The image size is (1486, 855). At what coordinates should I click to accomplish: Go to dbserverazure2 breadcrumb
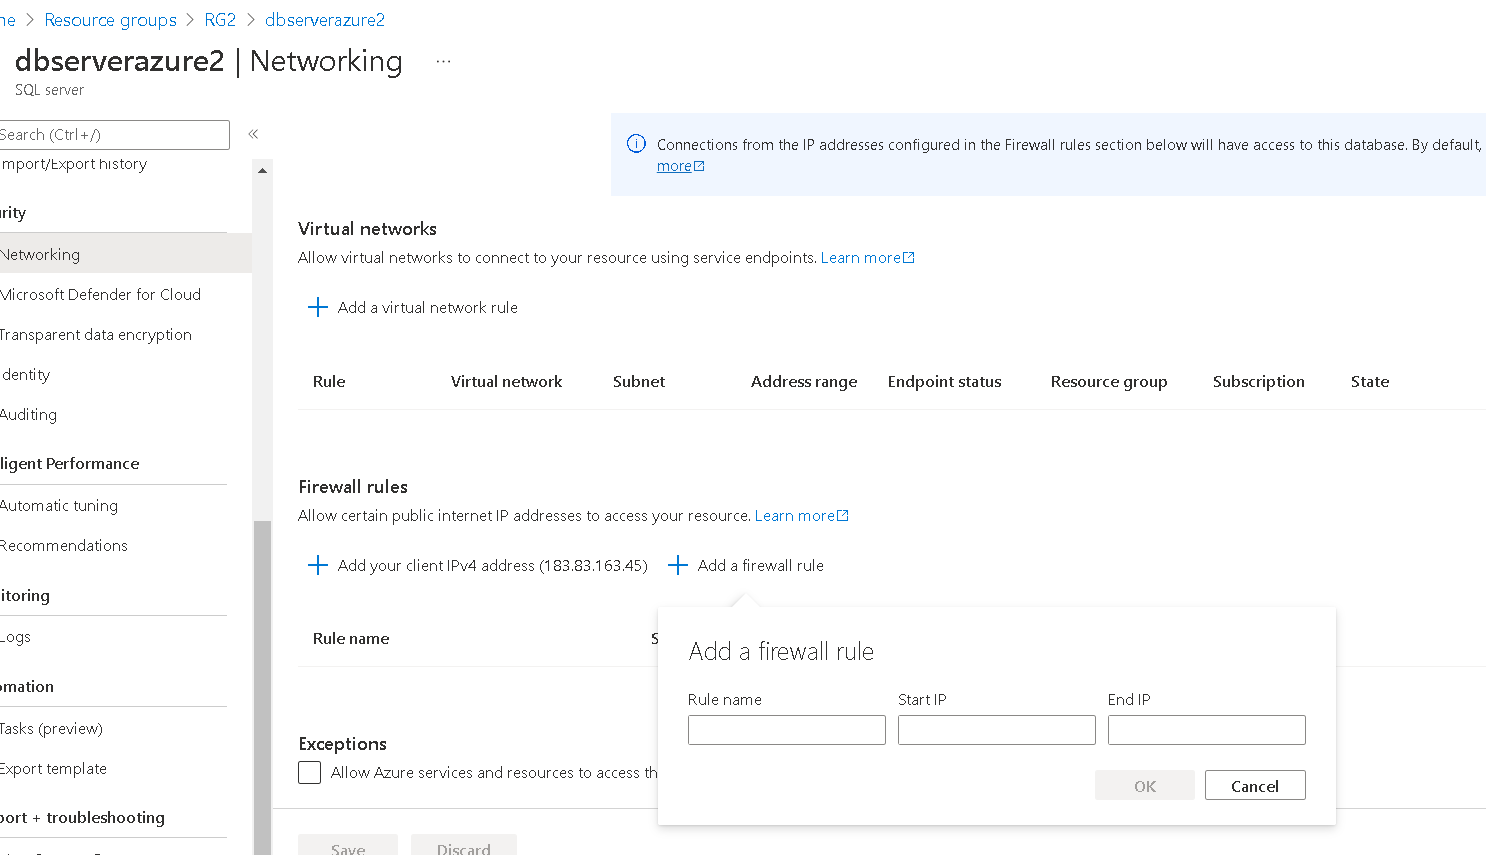tap(325, 20)
